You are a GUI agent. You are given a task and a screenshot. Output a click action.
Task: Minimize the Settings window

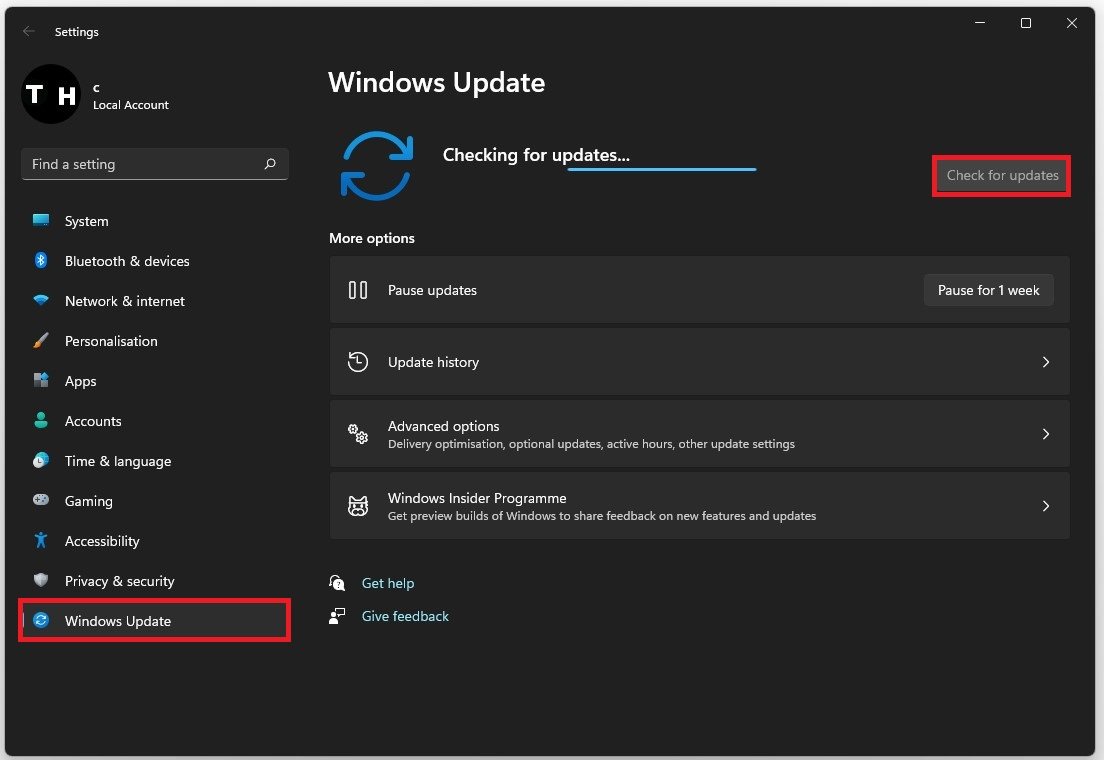979,23
